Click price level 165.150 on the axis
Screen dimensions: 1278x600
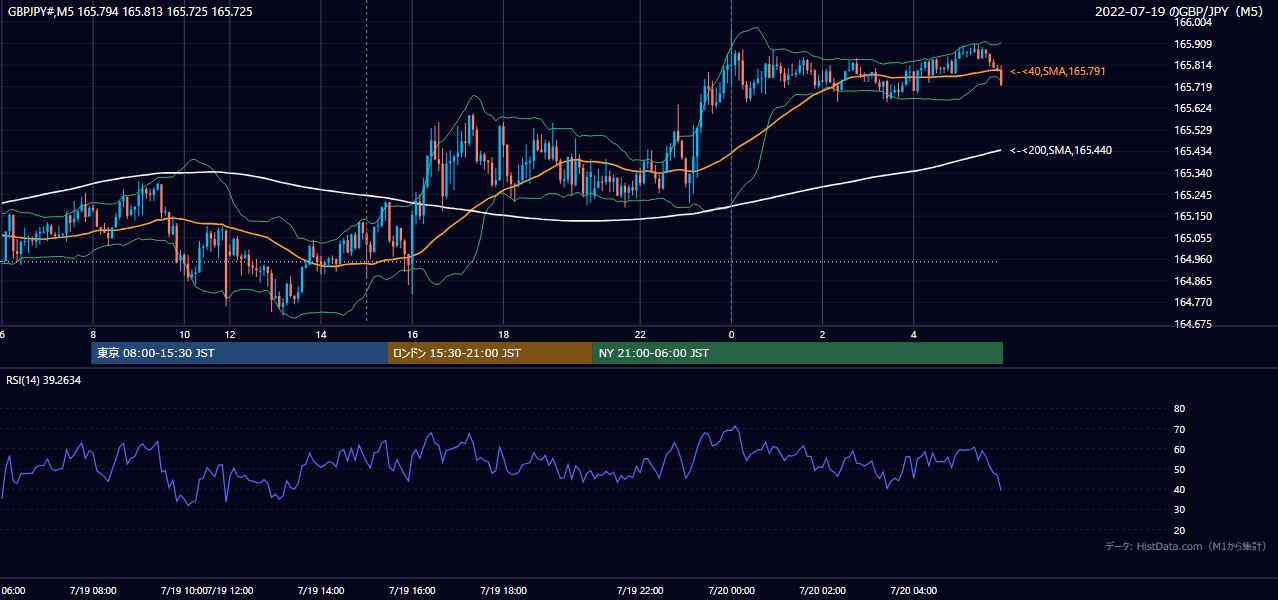point(1194,216)
